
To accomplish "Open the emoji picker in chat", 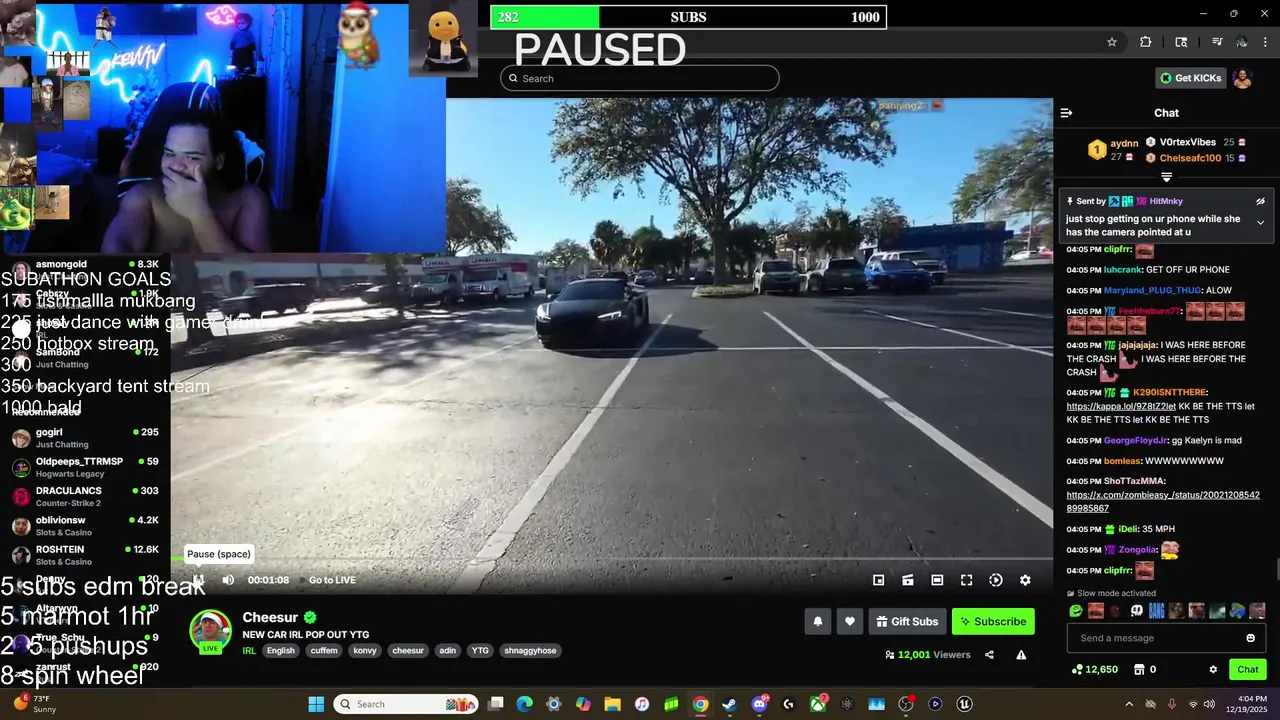I will (x=1250, y=638).
